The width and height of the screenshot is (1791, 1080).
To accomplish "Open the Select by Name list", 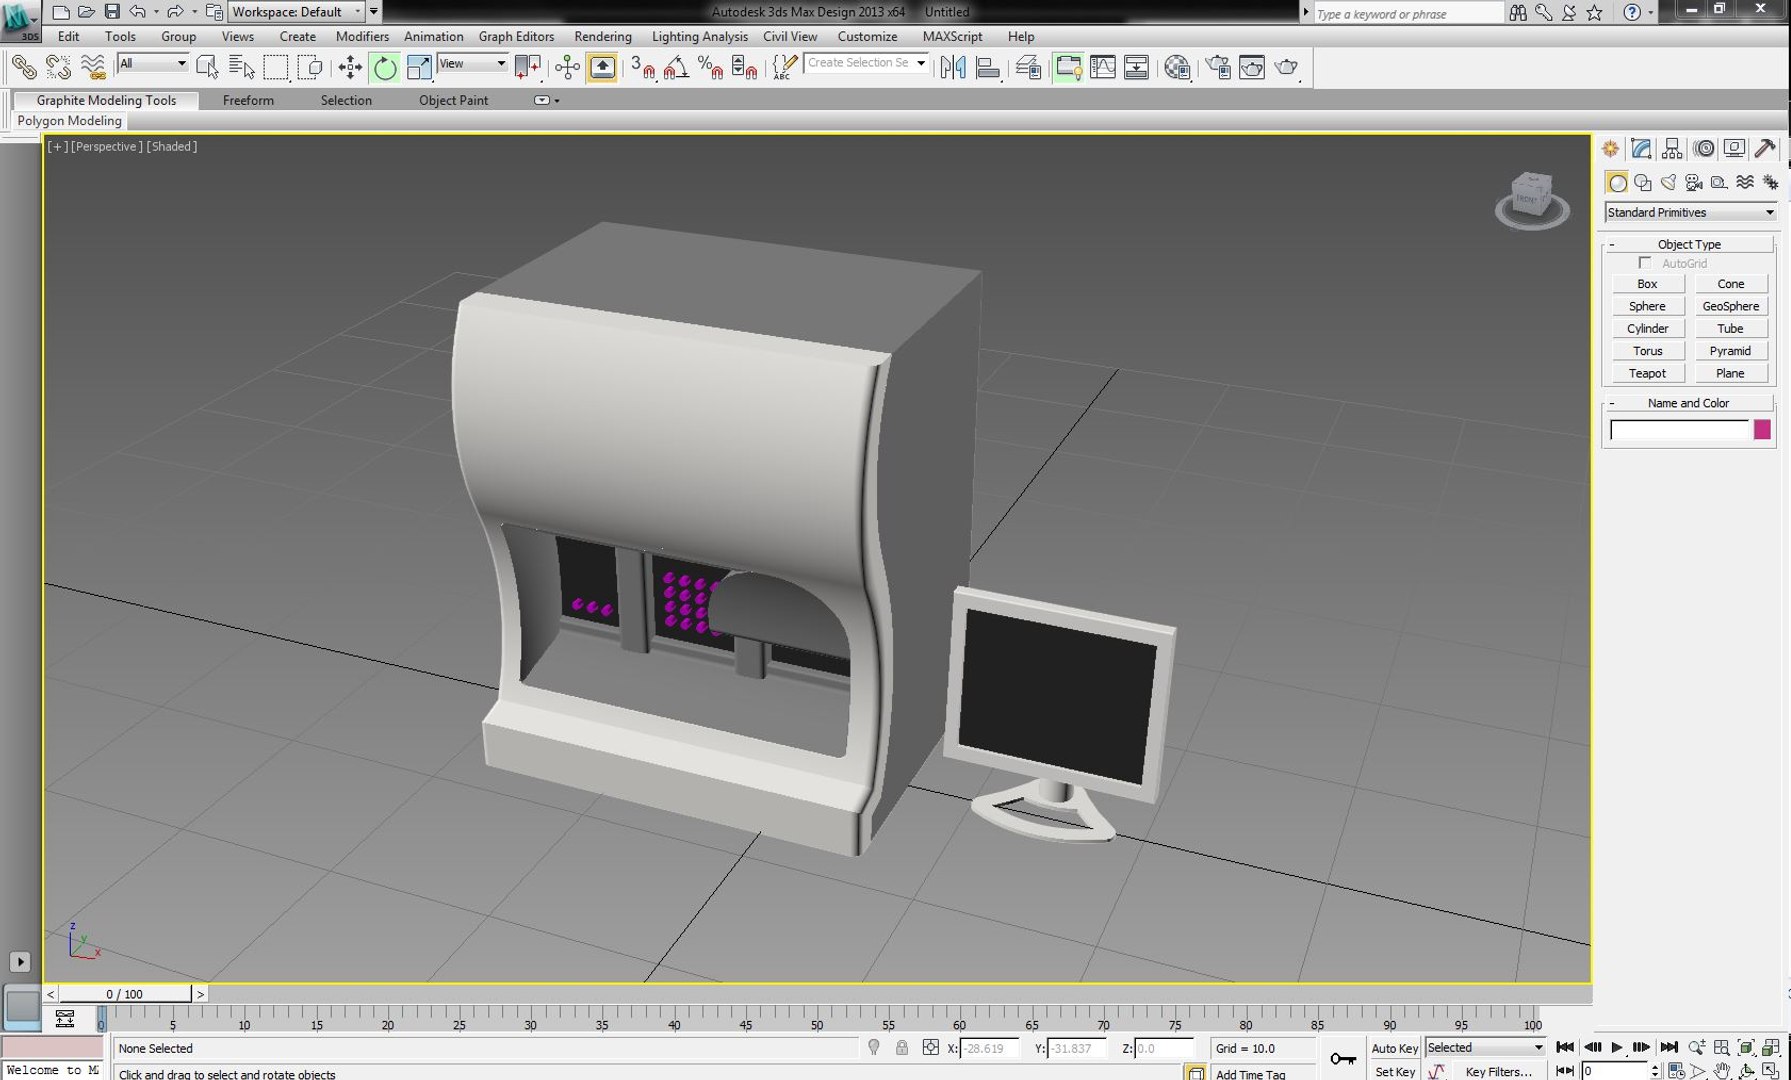I will click(x=241, y=67).
